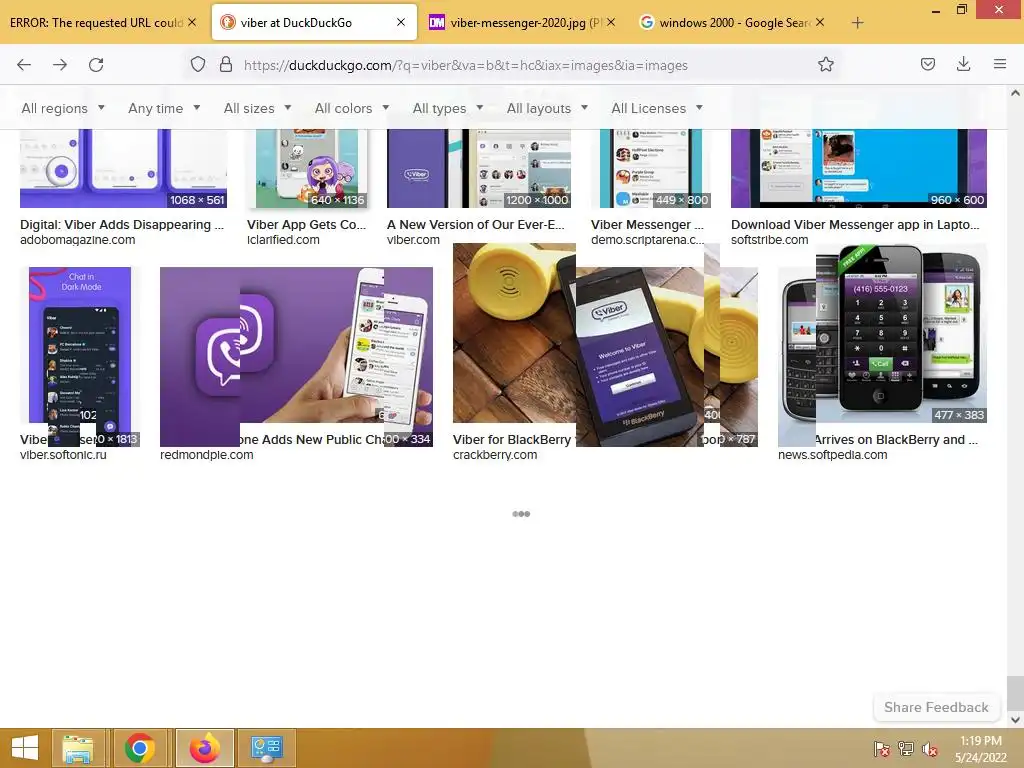The width and height of the screenshot is (1024, 768).
Task: Open 'Viber App Gets Co...' title link
Action: click(x=306, y=225)
